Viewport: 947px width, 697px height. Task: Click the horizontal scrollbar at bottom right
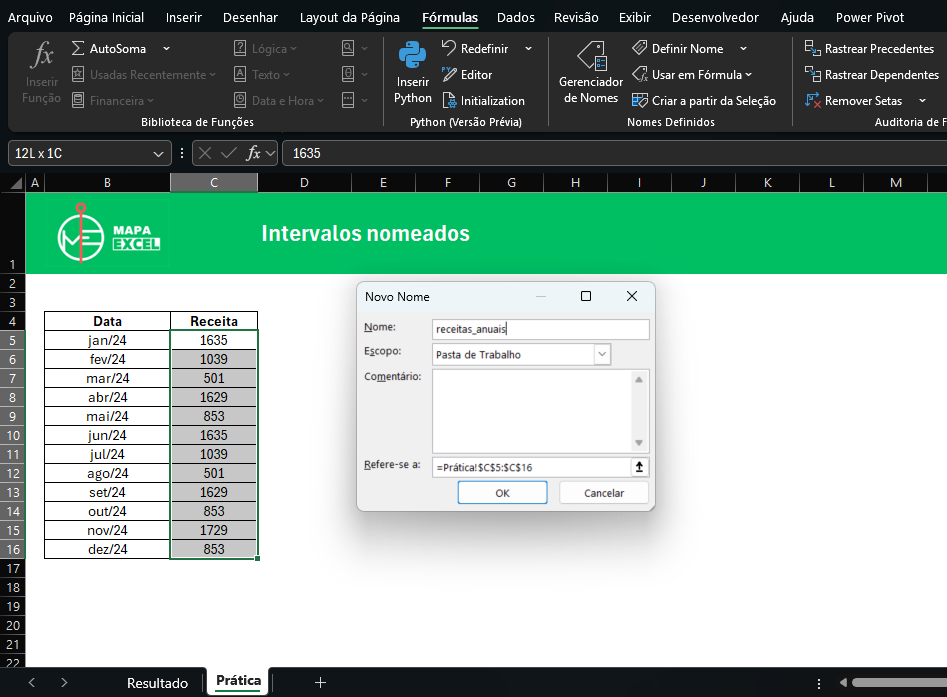(x=899, y=683)
